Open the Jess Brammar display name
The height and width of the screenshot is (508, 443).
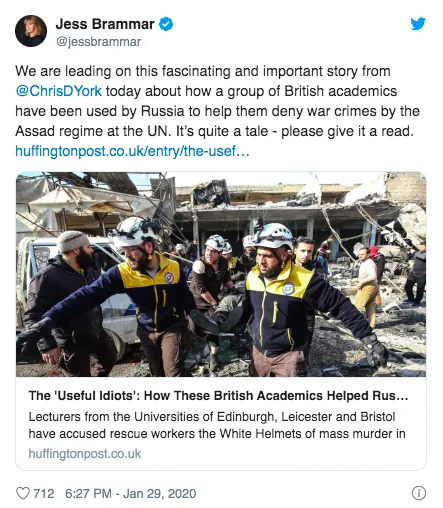coord(105,24)
